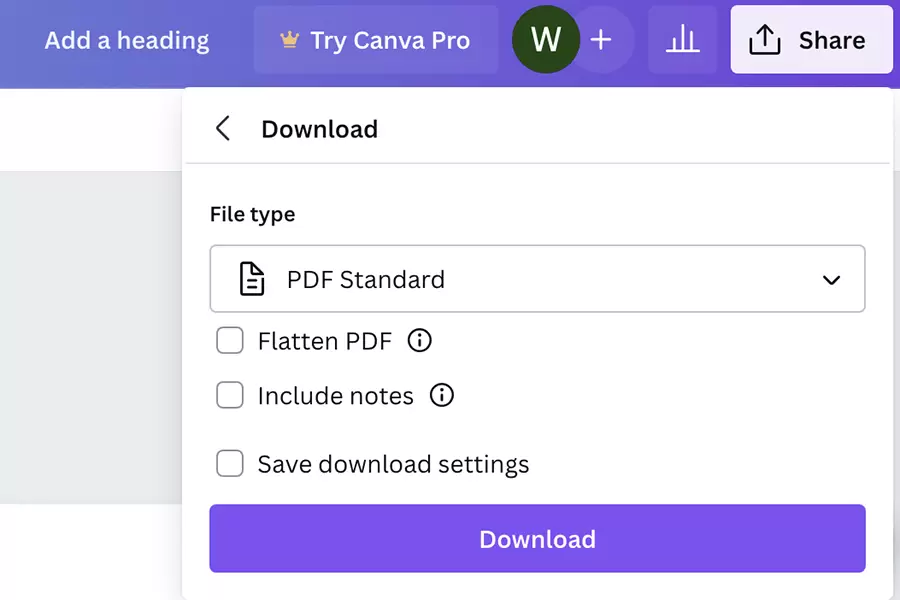Viewport: 900px width, 600px height.
Task: Click the back arrow in Download panel
Action: point(223,129)
